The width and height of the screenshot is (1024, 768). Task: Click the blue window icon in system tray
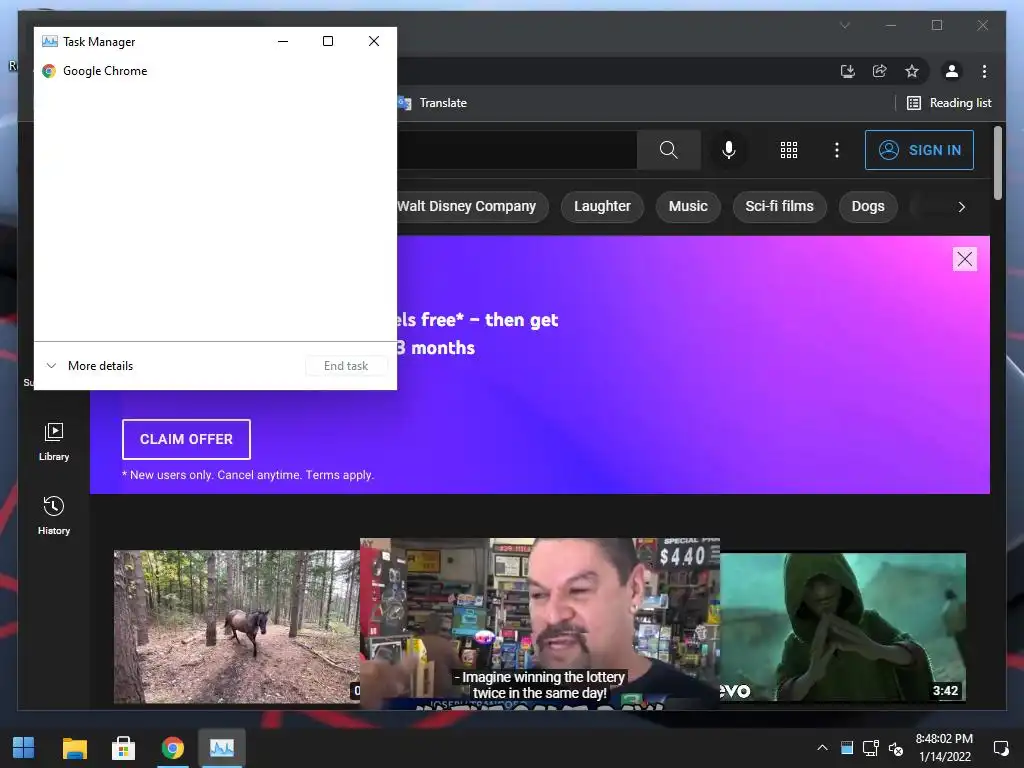(847, 748)
